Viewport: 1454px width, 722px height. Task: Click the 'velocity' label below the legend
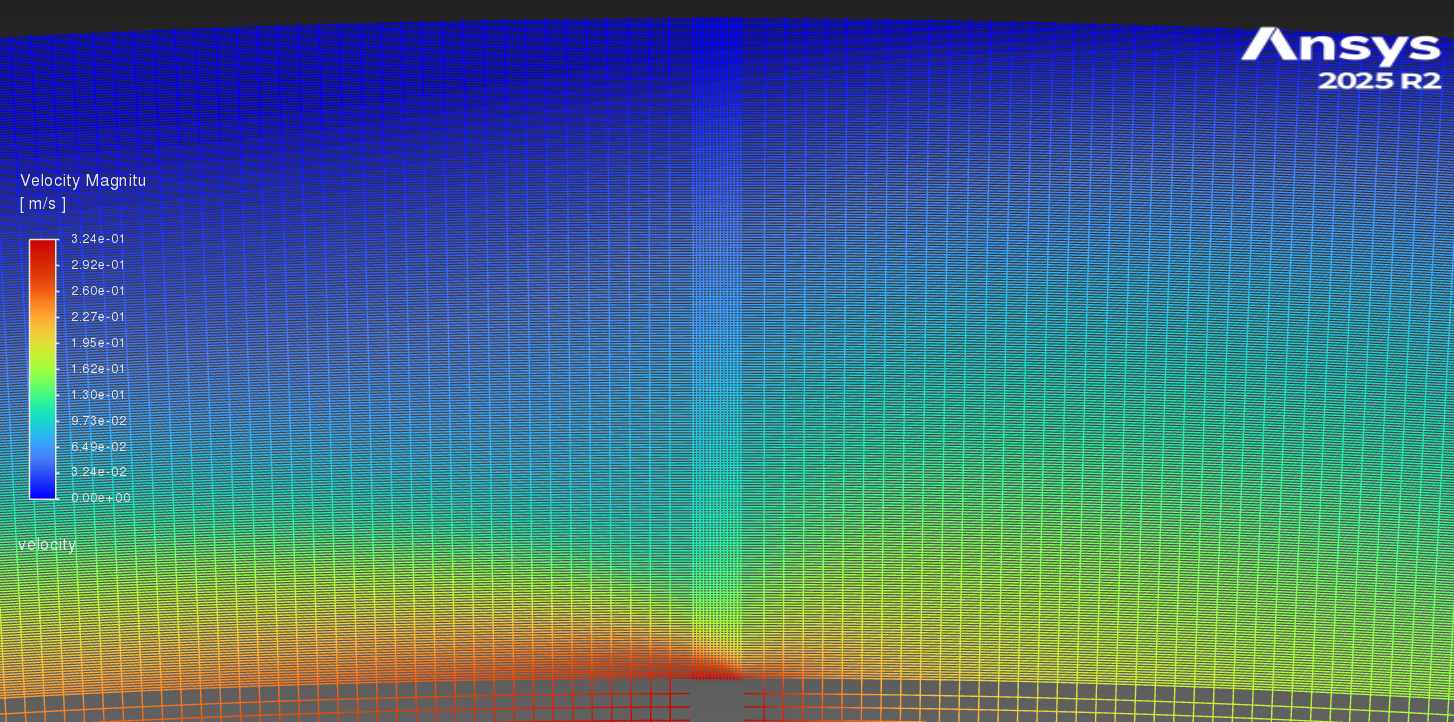47,545
